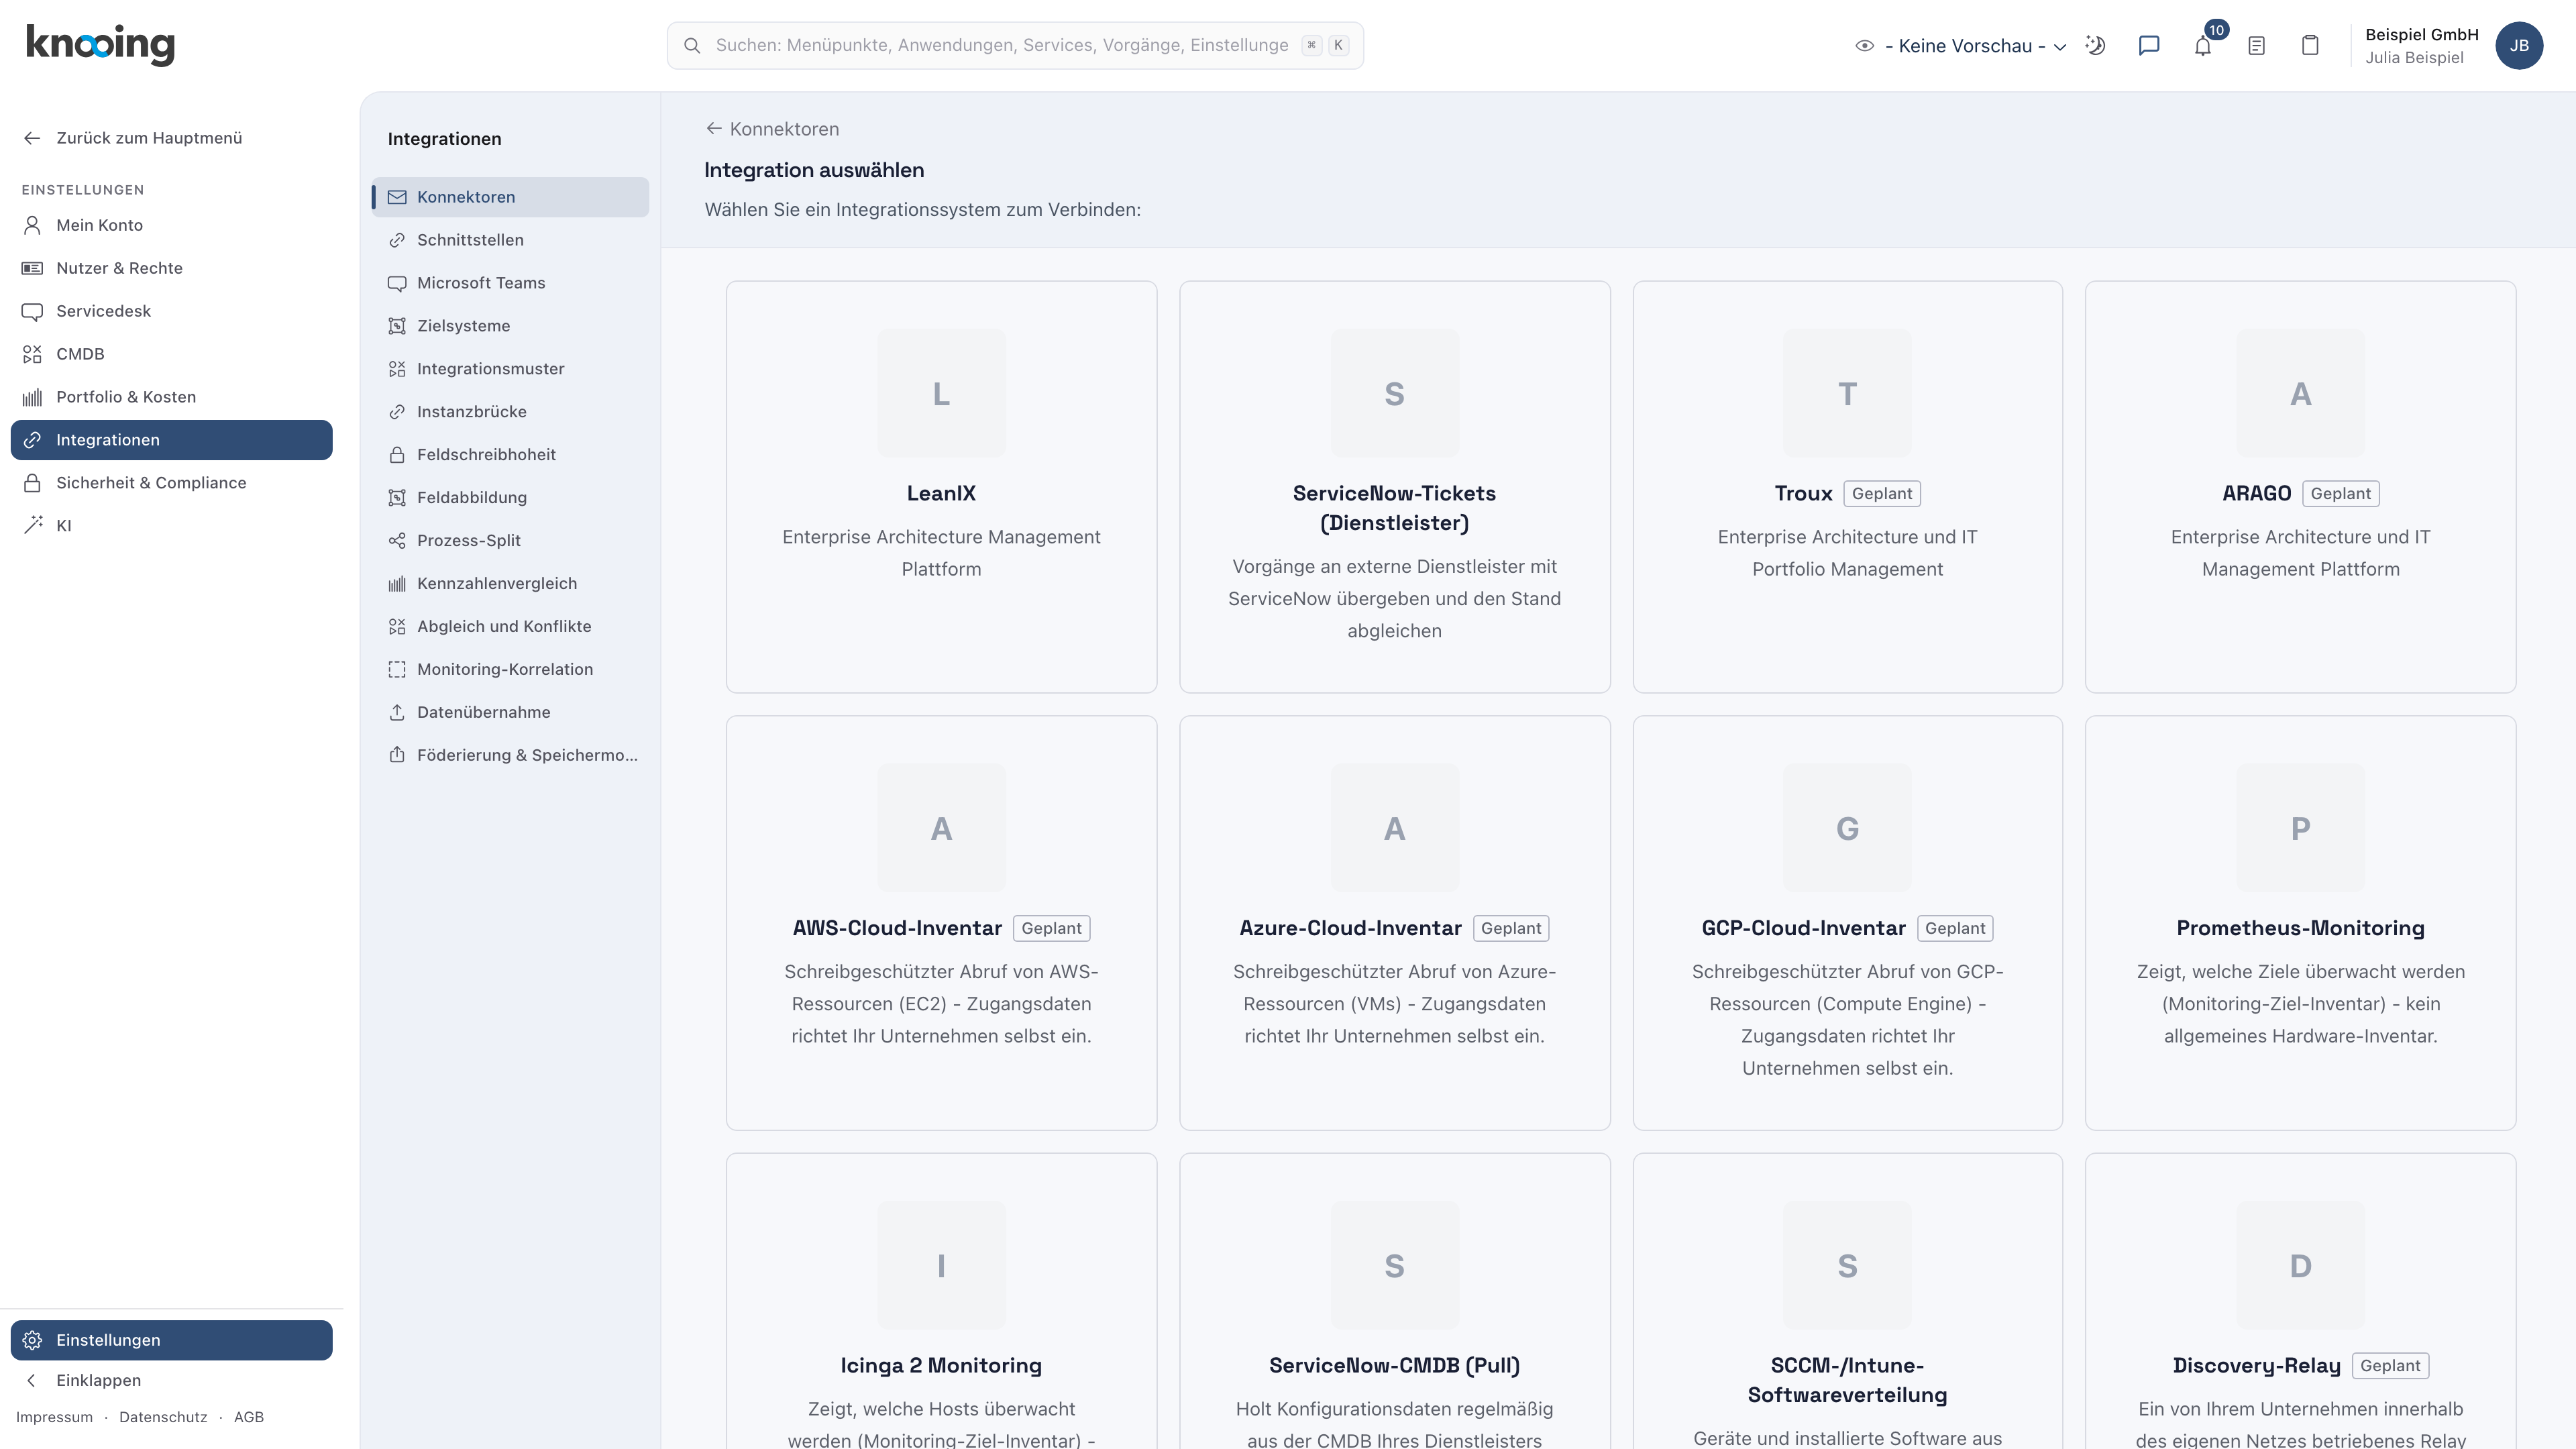This screenshot has height=1449, width=2576.
Task: Select the LeanIX integration card
Action: click(941, 487)
